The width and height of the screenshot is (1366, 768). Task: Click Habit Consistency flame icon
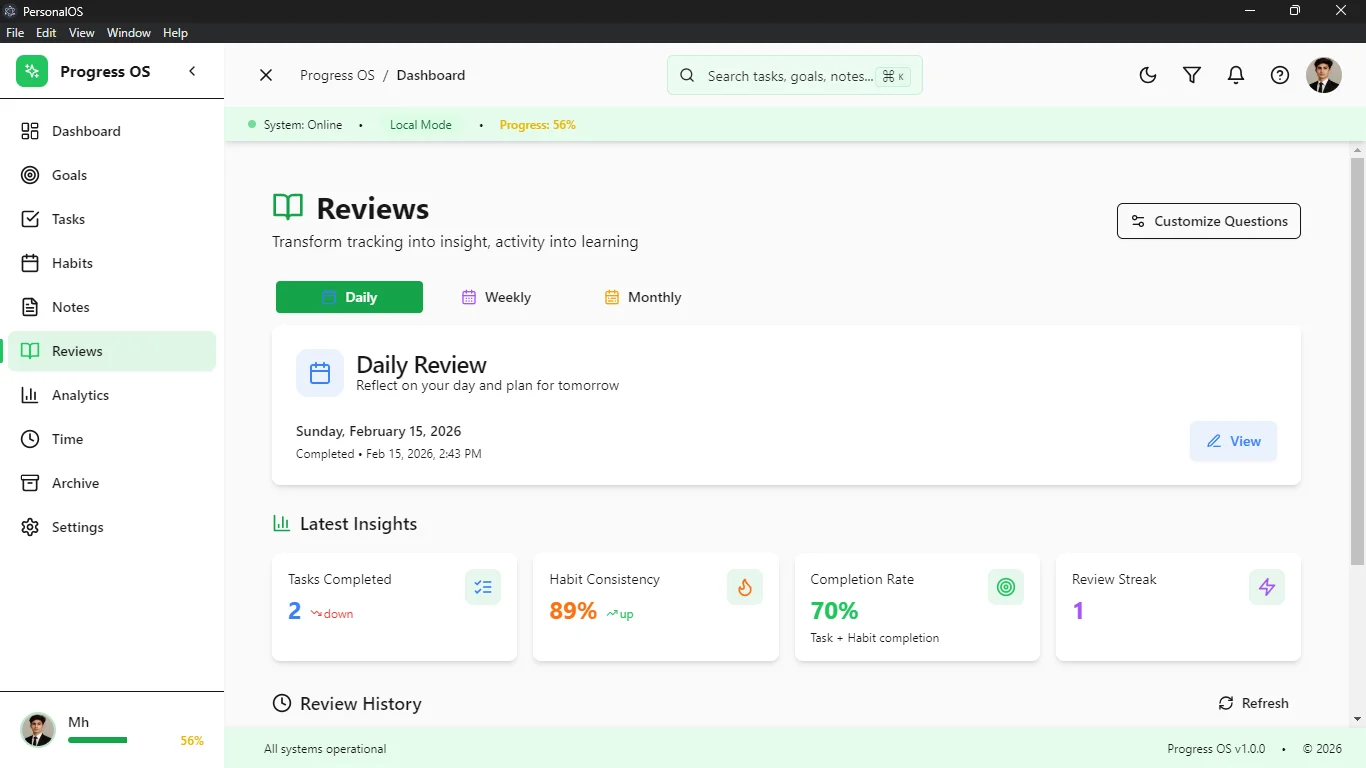(745, 587)
